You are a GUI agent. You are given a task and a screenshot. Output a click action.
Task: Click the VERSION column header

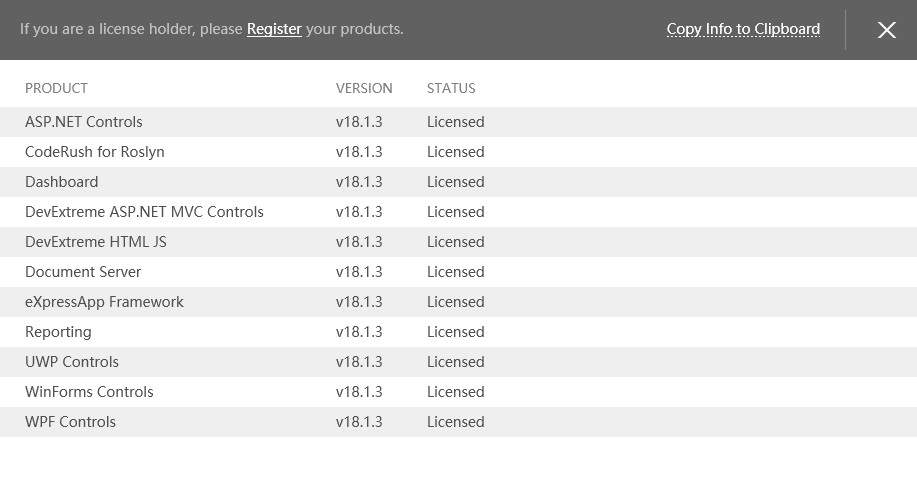[364, 88]
